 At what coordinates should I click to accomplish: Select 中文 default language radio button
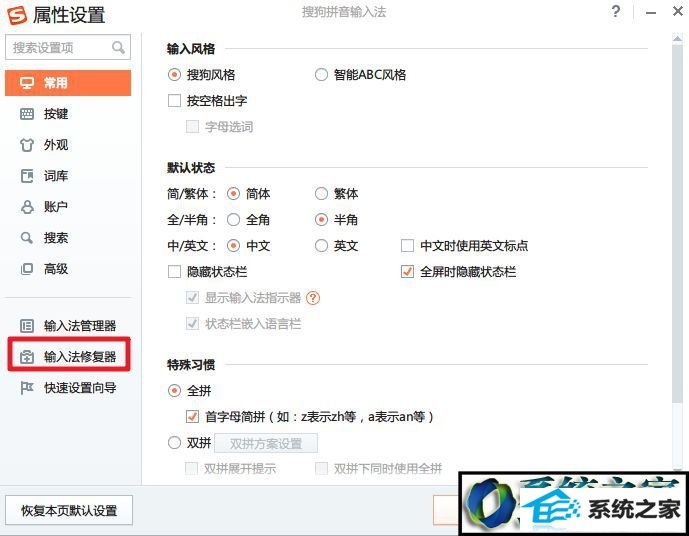233,246
